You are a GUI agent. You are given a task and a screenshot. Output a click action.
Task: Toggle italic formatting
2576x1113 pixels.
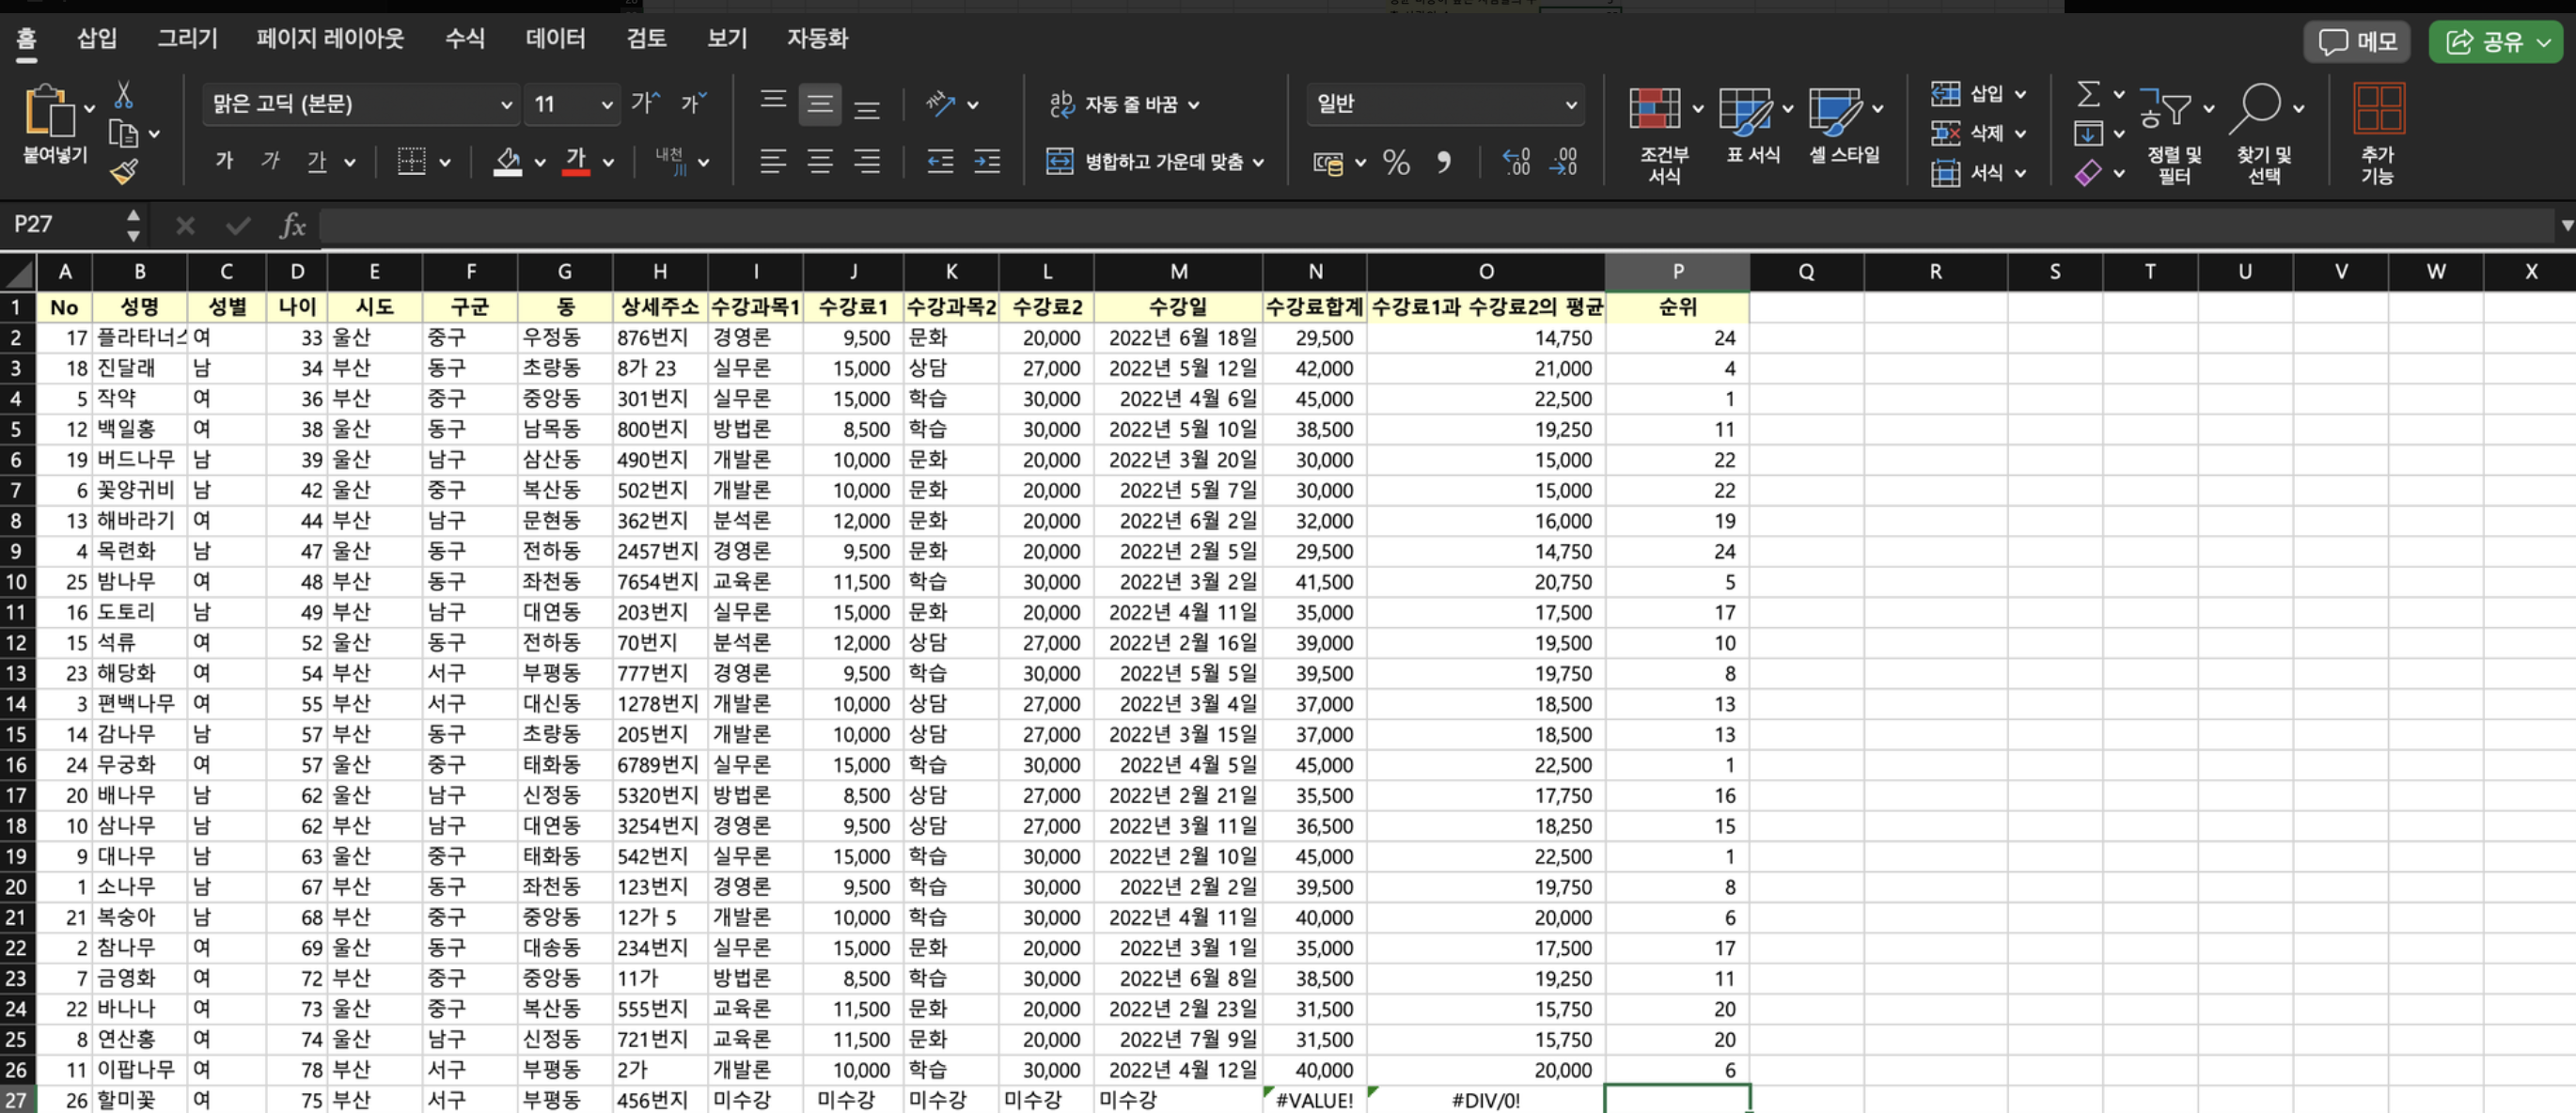click(270, 161)
